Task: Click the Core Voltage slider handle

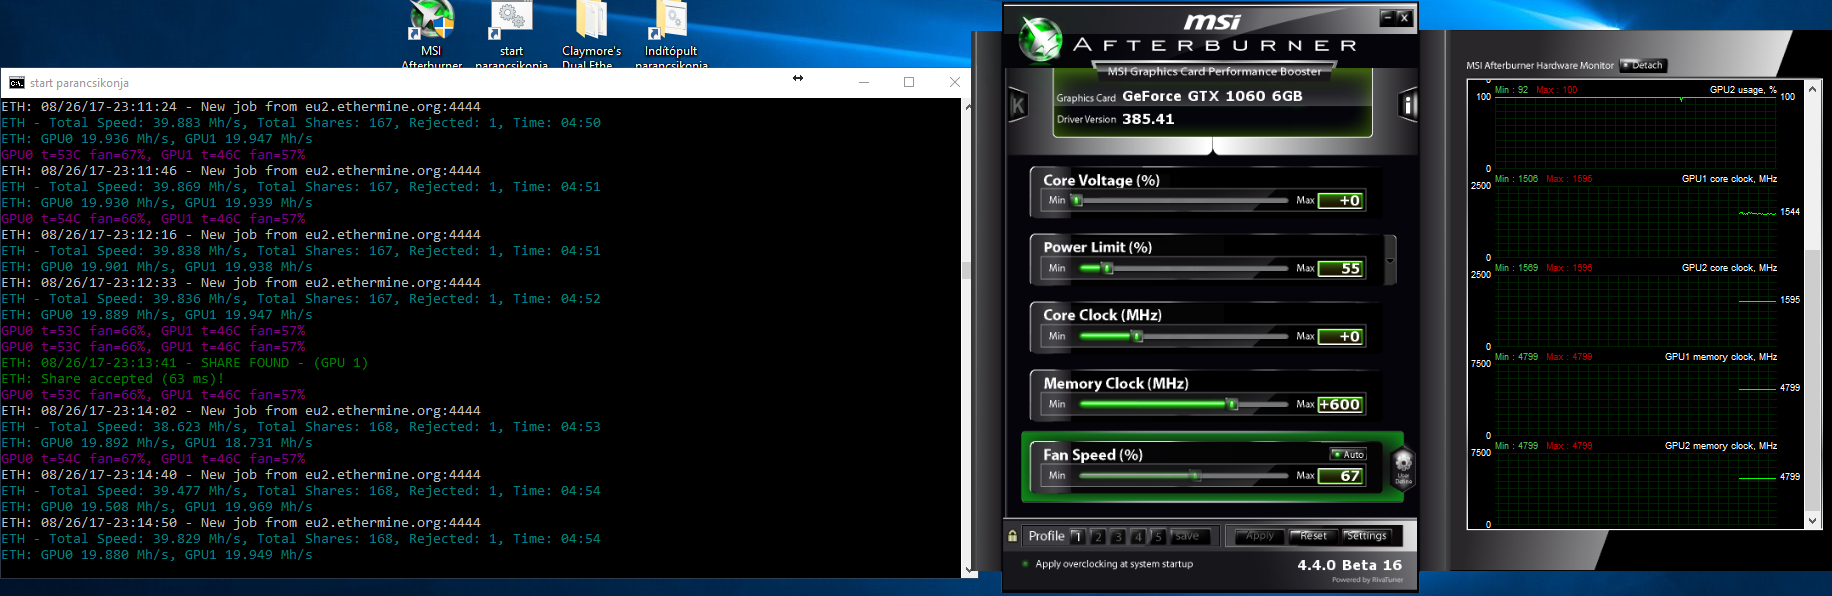Action: pos(1077,200)
